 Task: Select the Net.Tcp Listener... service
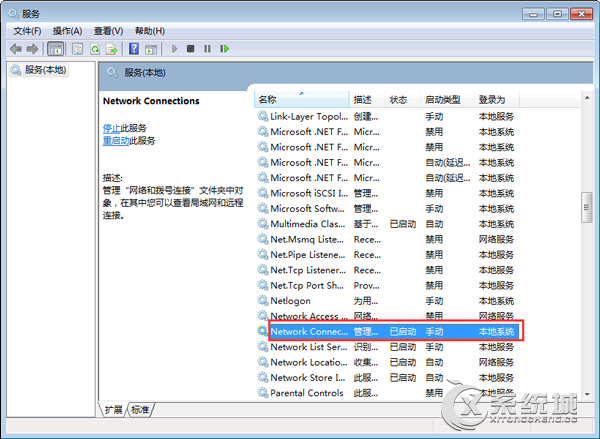click(x=388, y=270)
